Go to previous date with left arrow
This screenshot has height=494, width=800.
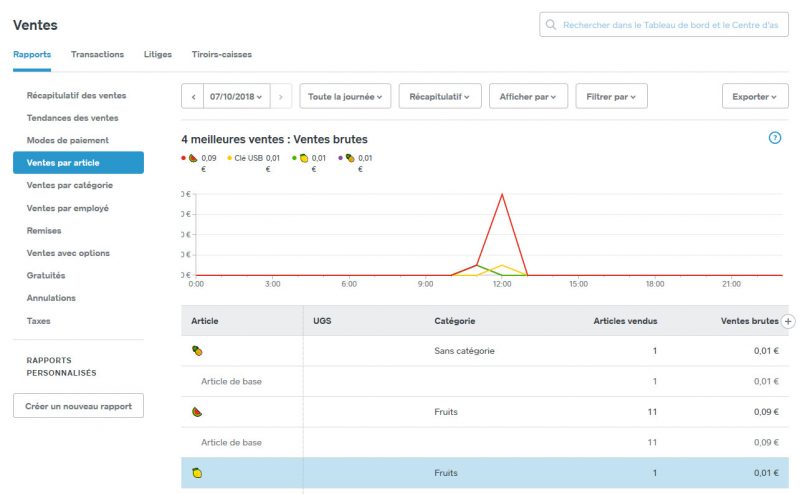(193, 96)
